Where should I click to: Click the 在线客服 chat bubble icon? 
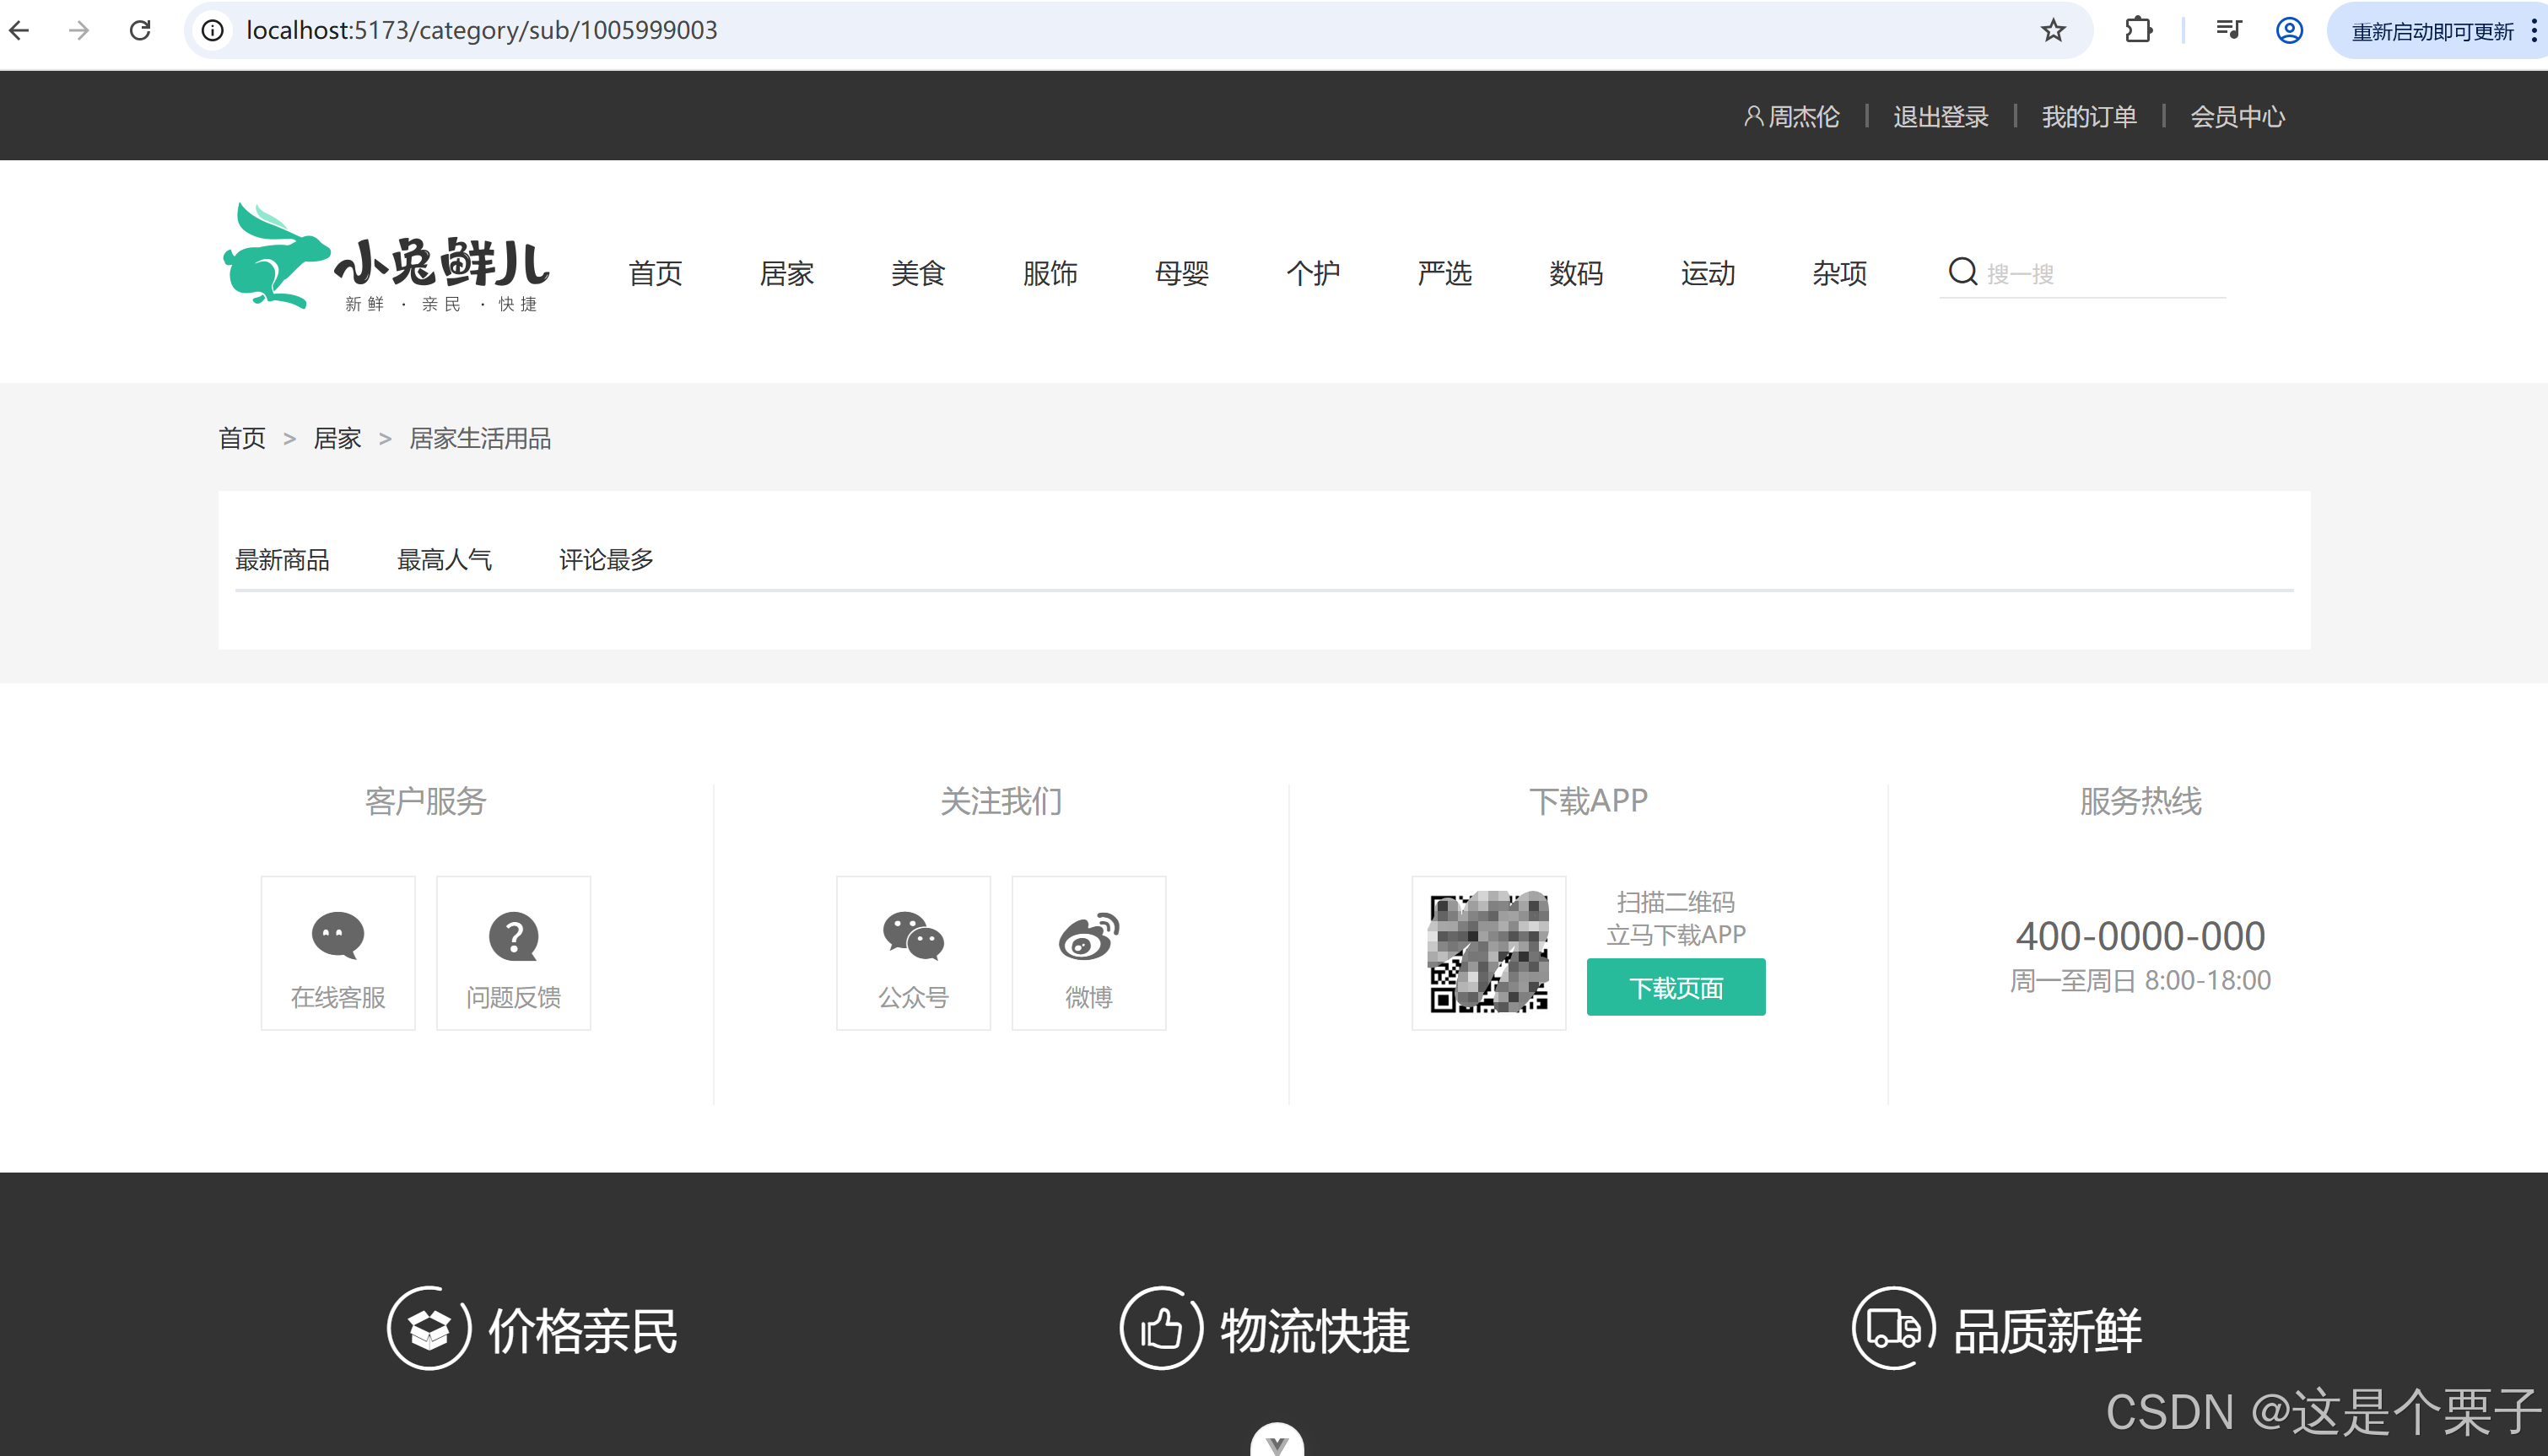coord(338,935)
